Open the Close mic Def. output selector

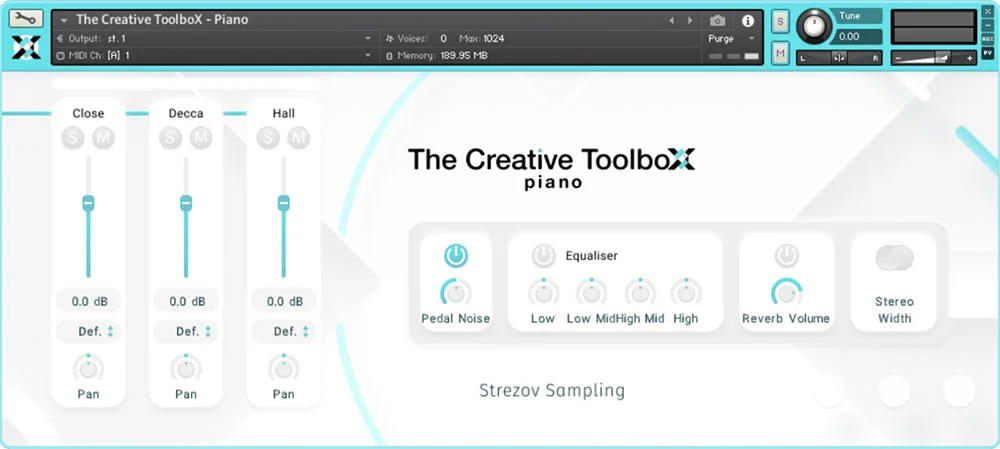[x=88, y=332]
